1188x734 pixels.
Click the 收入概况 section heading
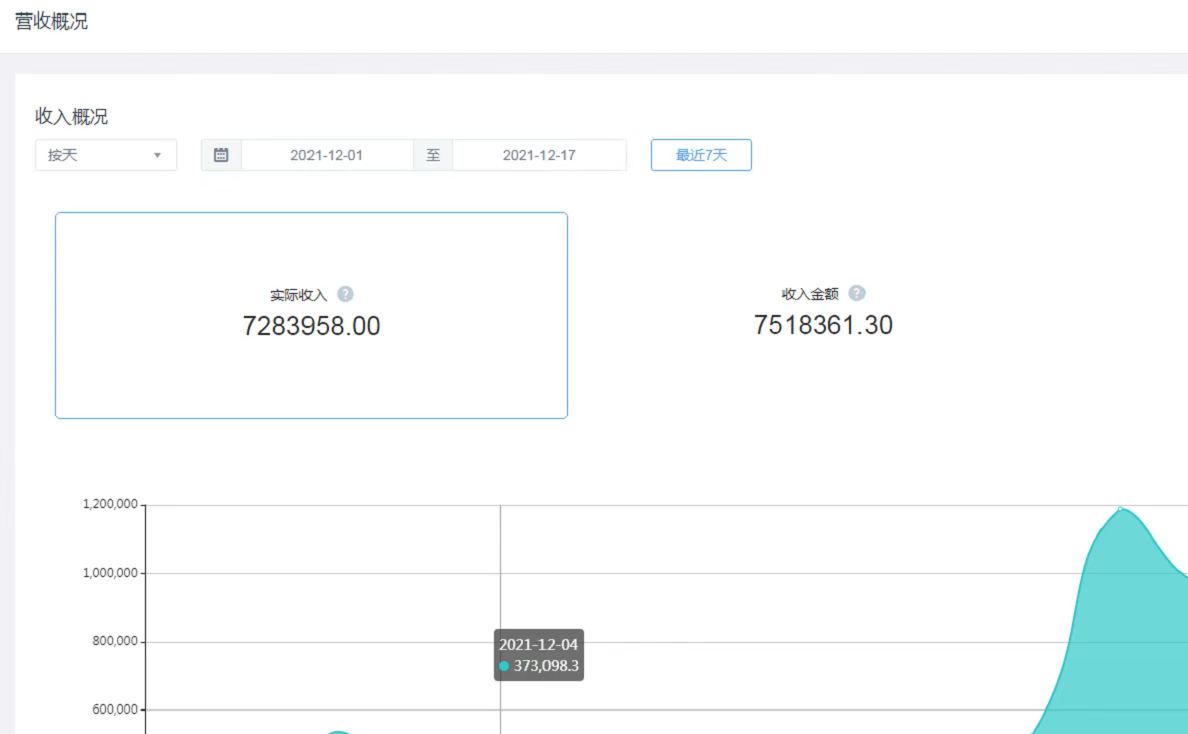(x=72, y=117)
